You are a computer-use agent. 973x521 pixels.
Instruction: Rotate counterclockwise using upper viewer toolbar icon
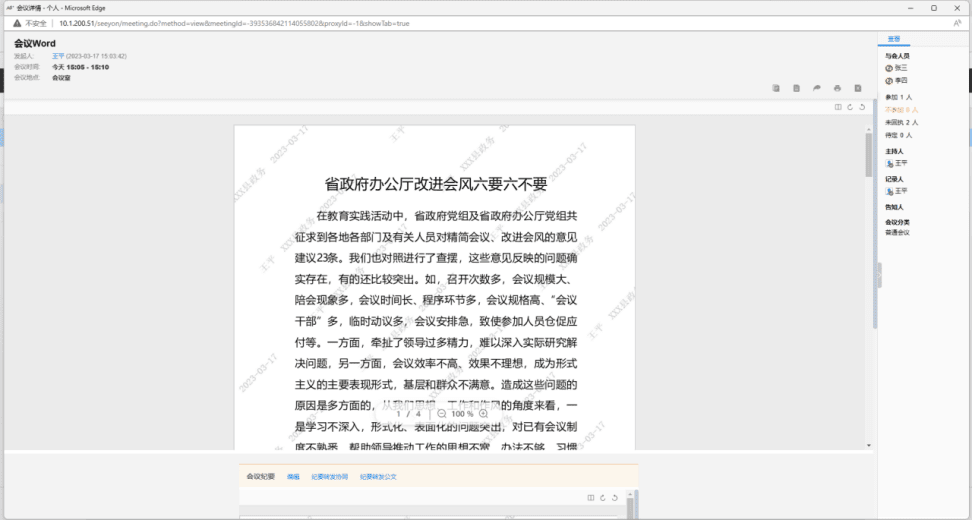(x=862, y=107)
